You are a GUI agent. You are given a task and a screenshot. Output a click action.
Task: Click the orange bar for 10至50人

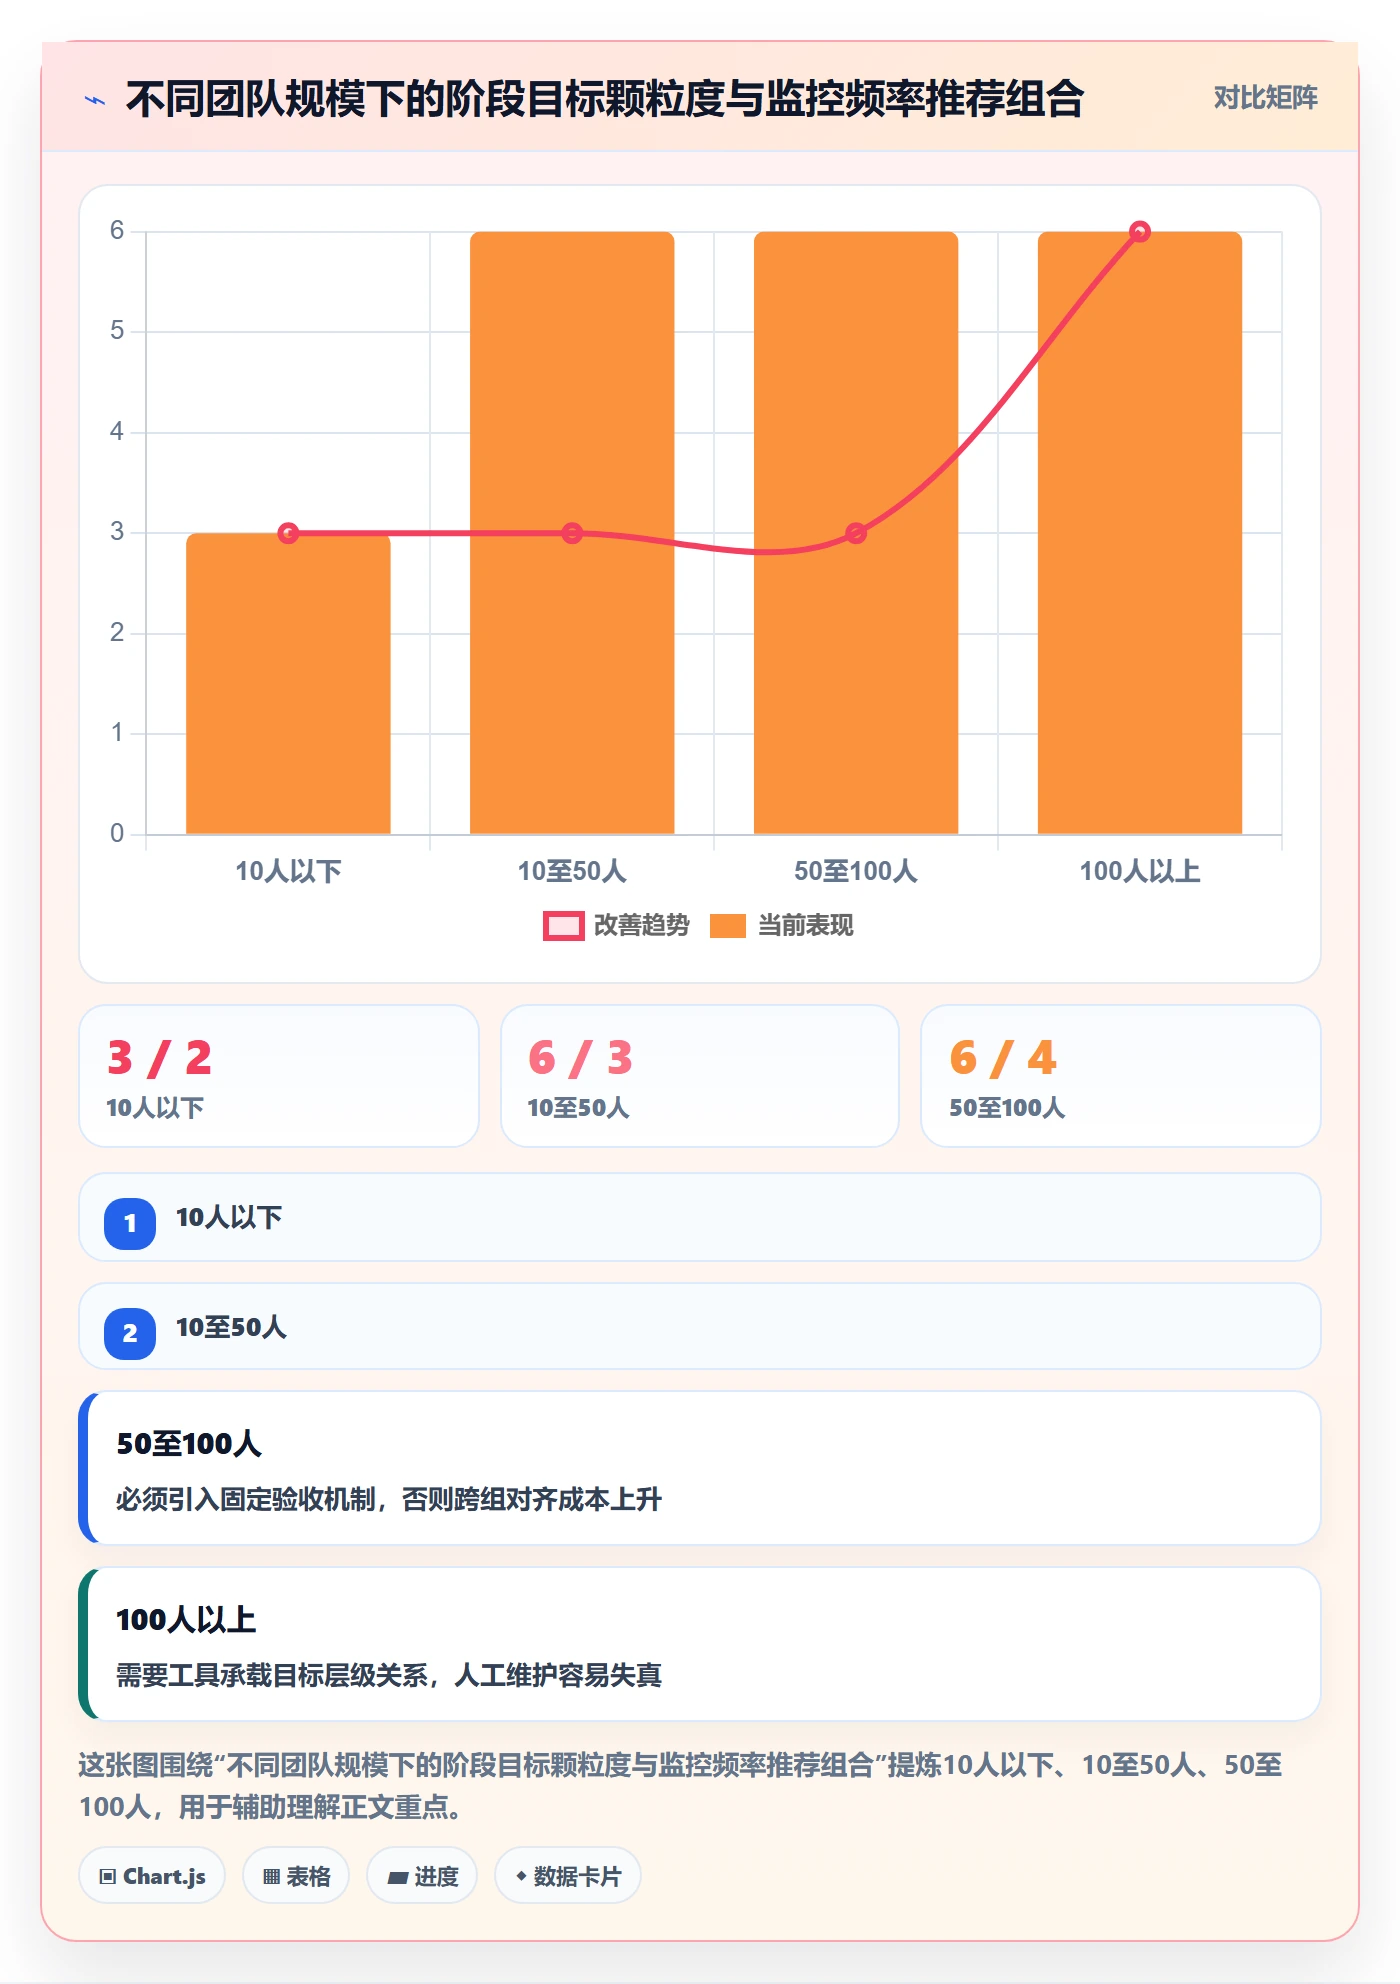[572, 533]
